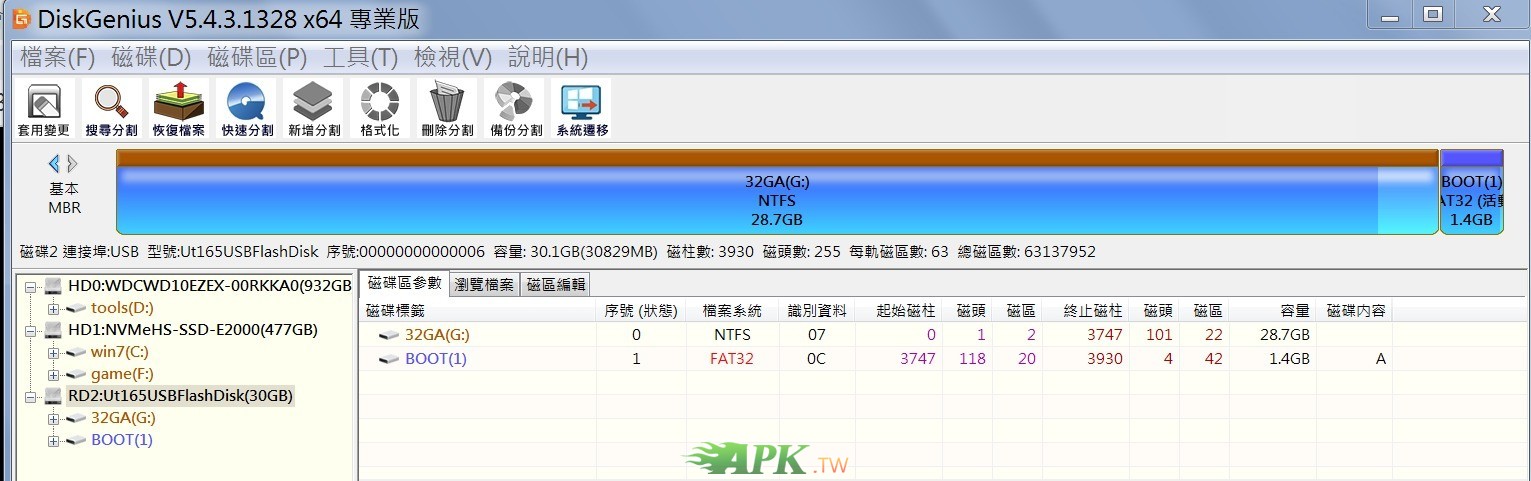
Task: Click drive icon of 32GA(G:) table row
Action: pyautogui.click(x=389, y=335)
